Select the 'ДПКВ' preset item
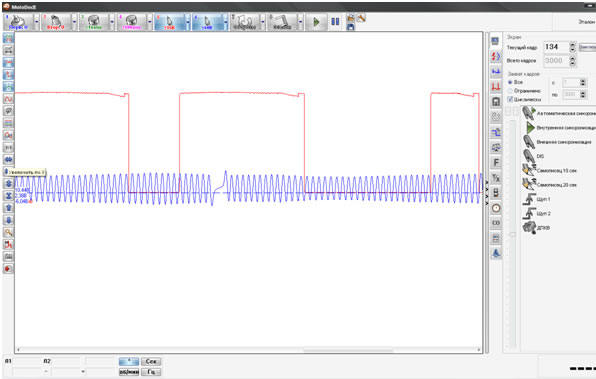Image resolution: width=596 pixels, height=379 pixels. point(536,228)
